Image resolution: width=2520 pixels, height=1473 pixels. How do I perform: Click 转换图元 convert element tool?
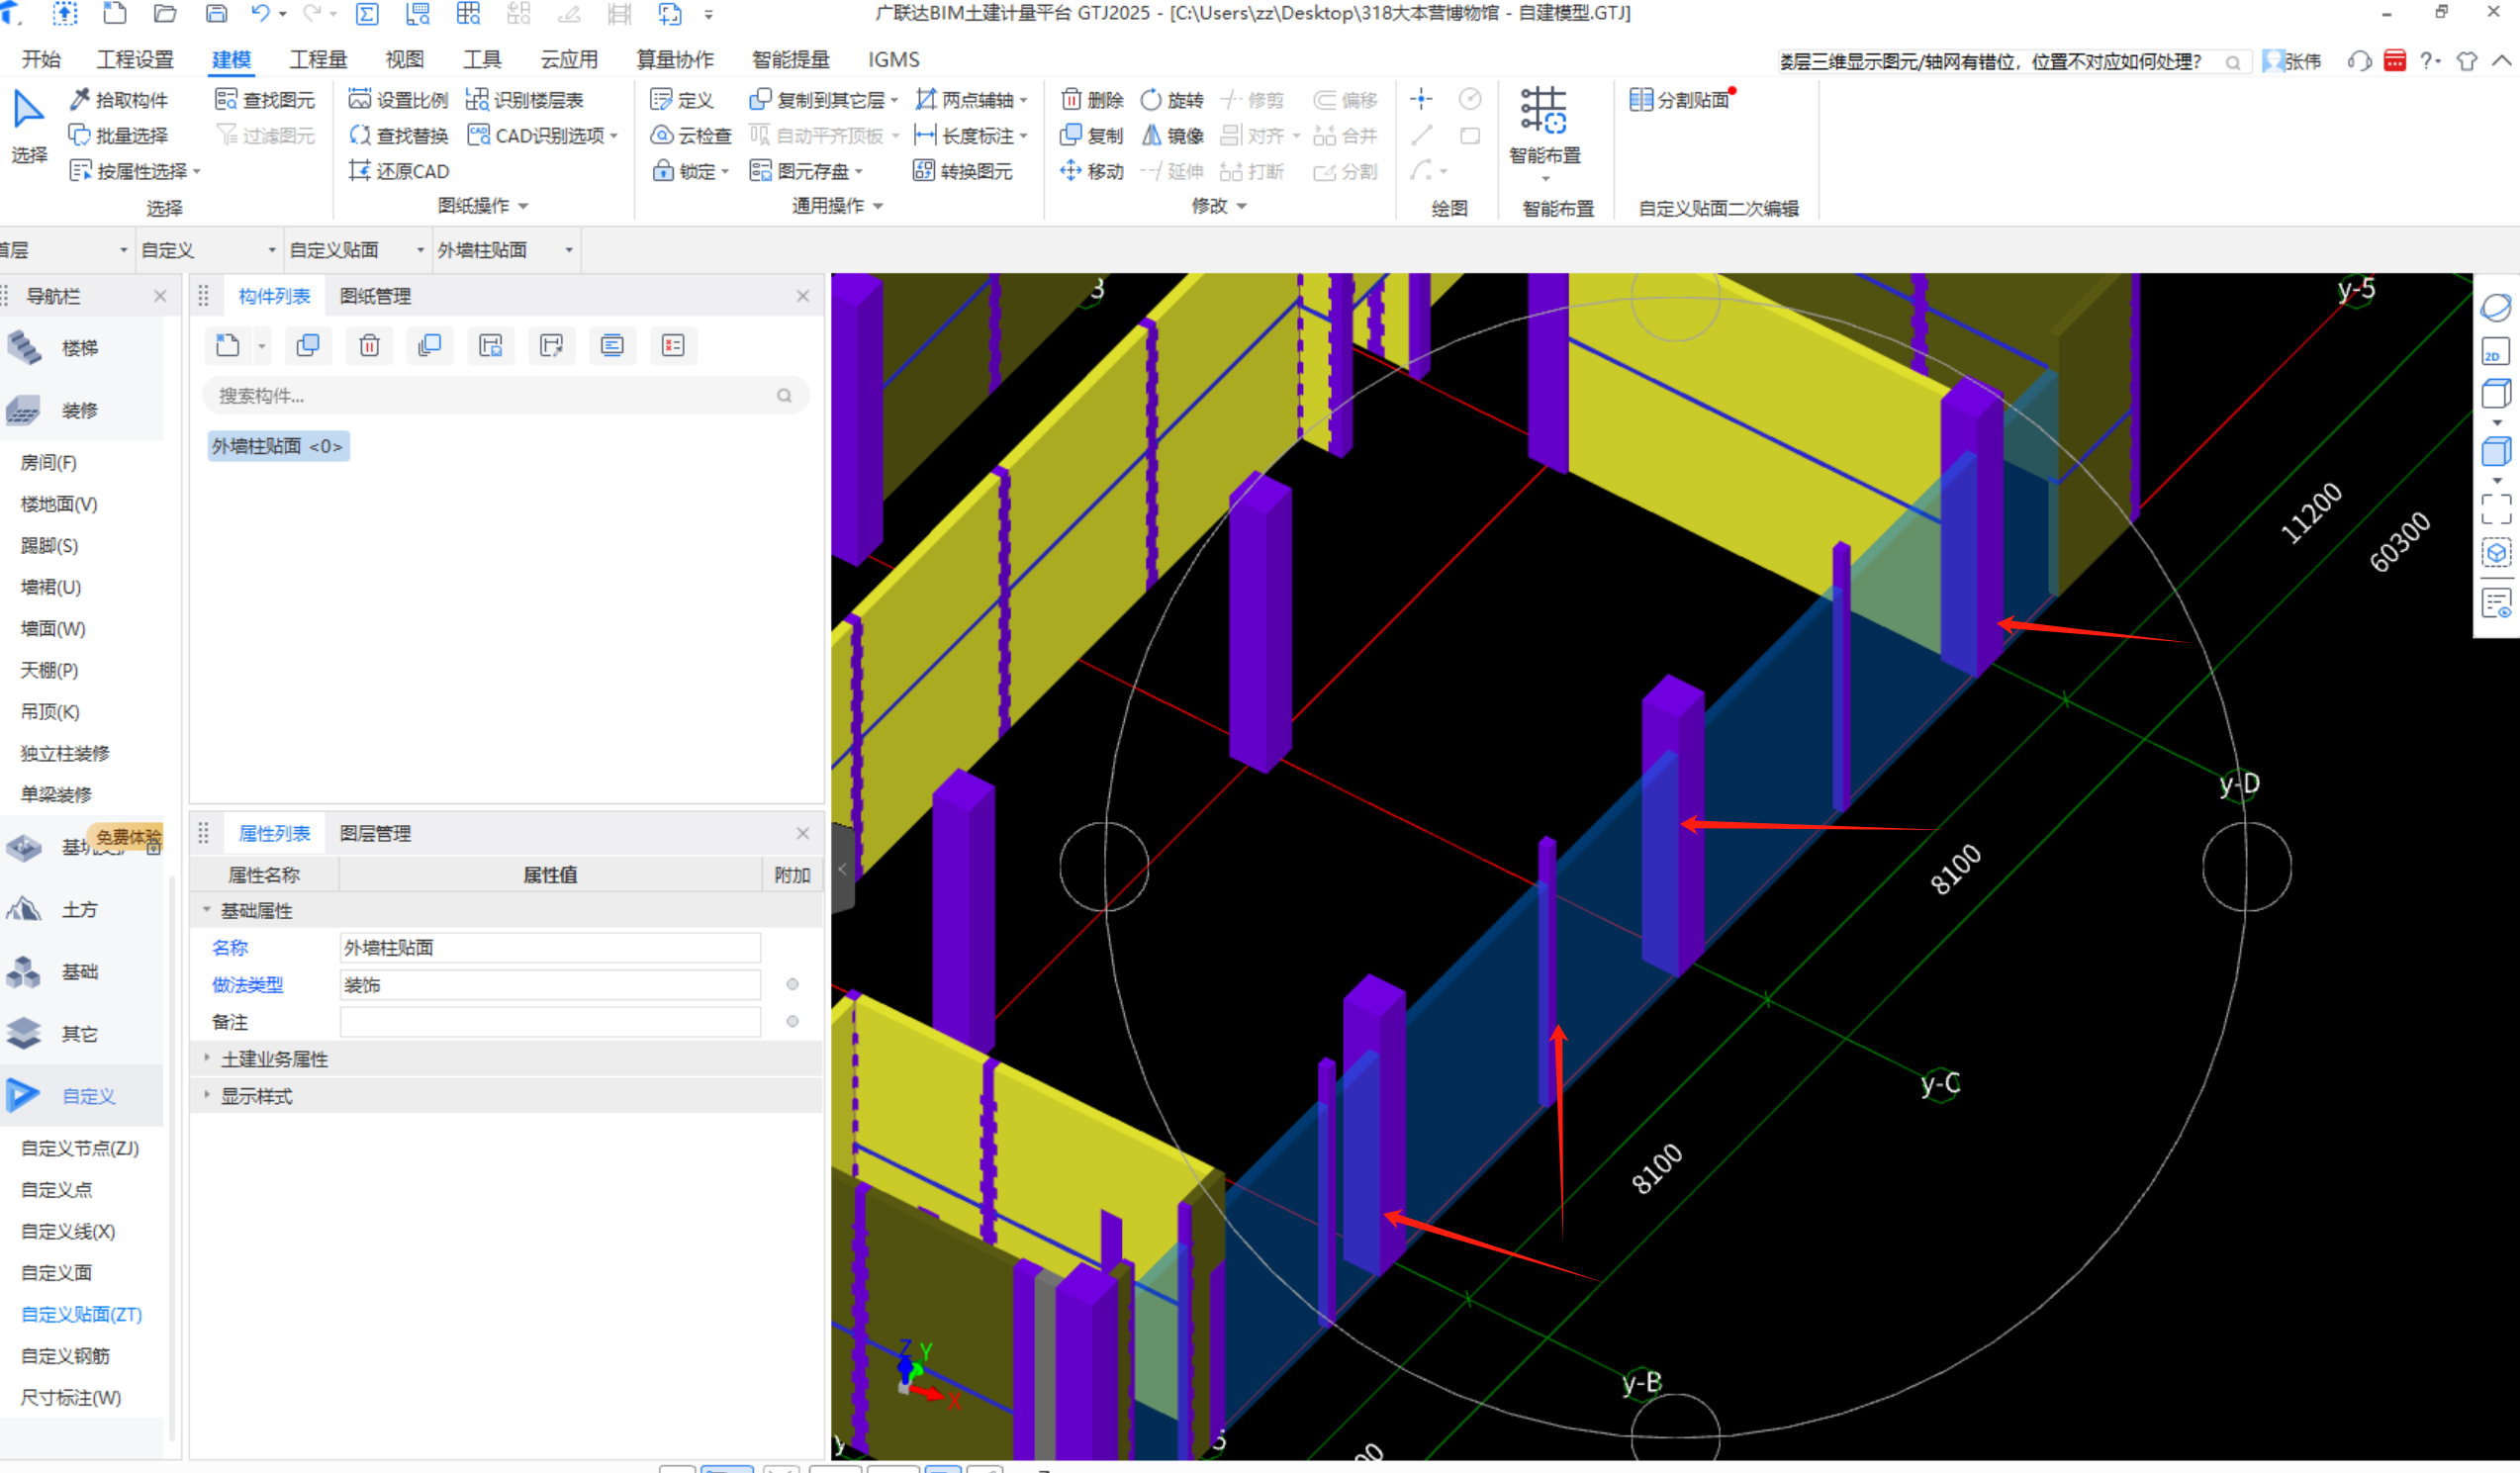pos(962,171)
